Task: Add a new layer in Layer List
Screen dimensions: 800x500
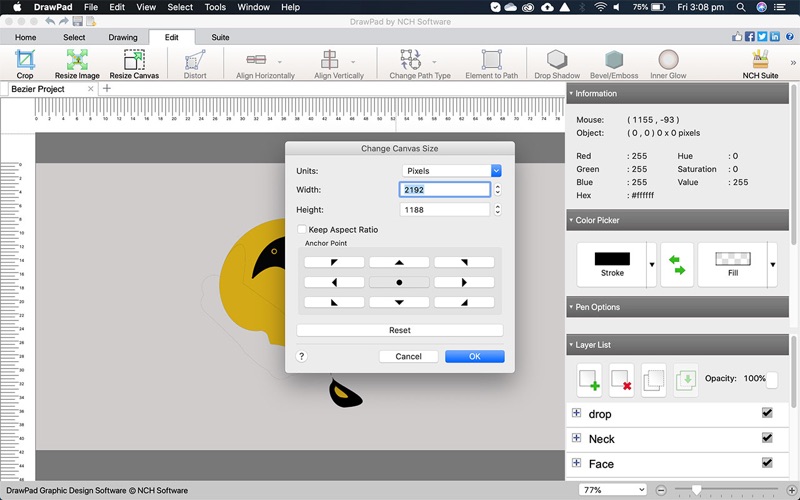Action: click(x=590, y=380)
